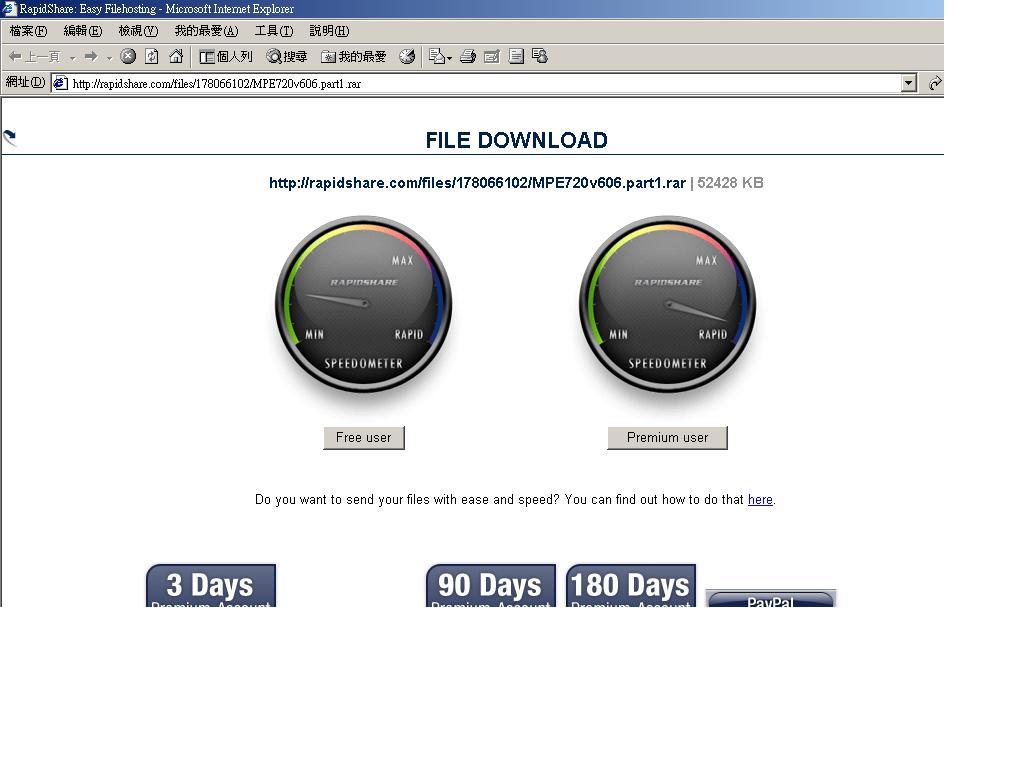Click the Forward arrow button
The image size is (1024, 768).
[x=90, y=57]
